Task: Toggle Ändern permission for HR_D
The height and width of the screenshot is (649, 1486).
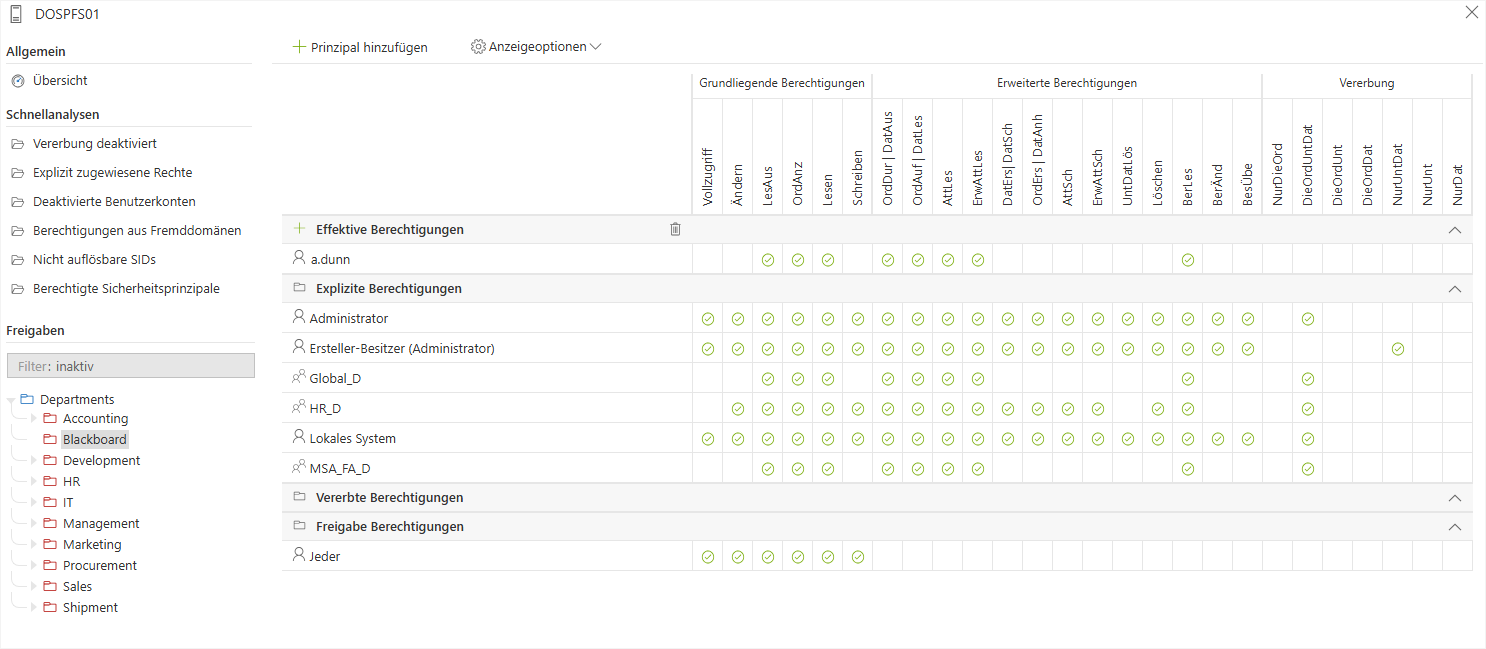Action: (738, 409)
